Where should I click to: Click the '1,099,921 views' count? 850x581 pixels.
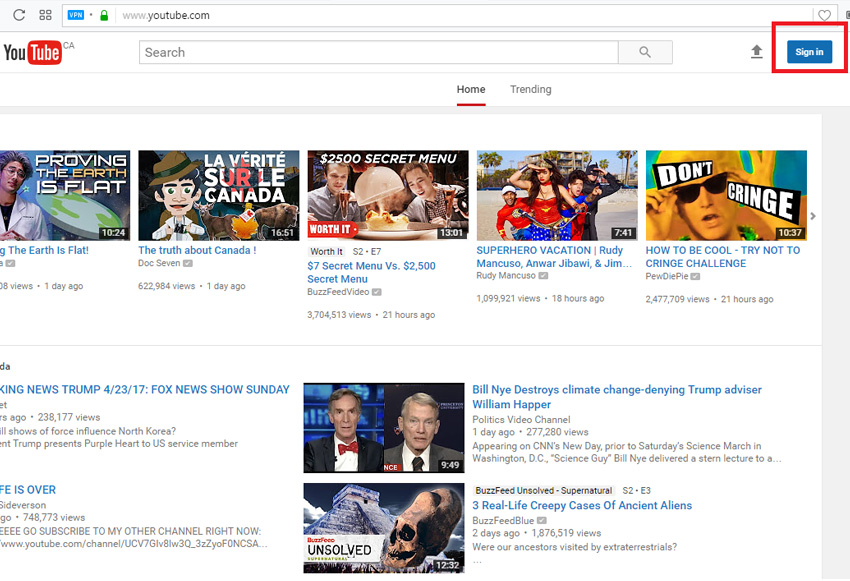508,299
